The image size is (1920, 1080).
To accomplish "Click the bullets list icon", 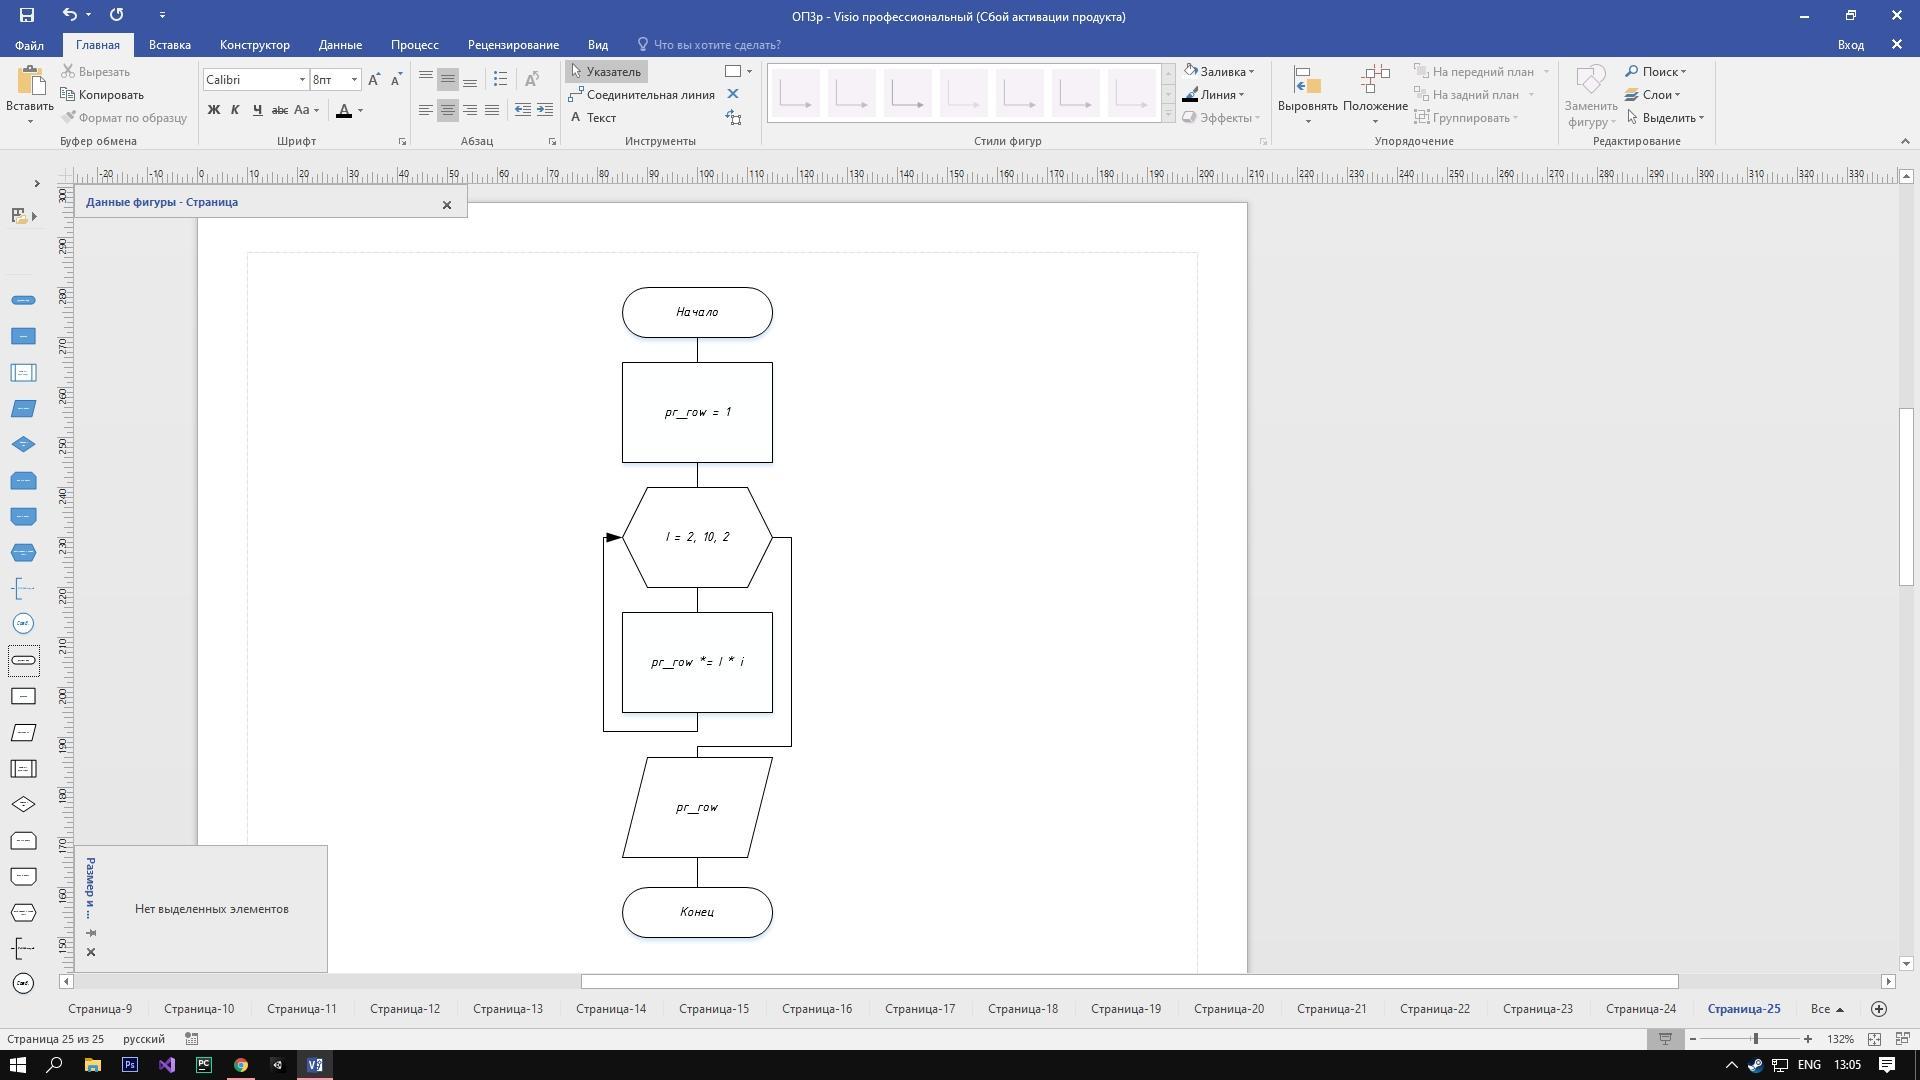I will (501, 79).
